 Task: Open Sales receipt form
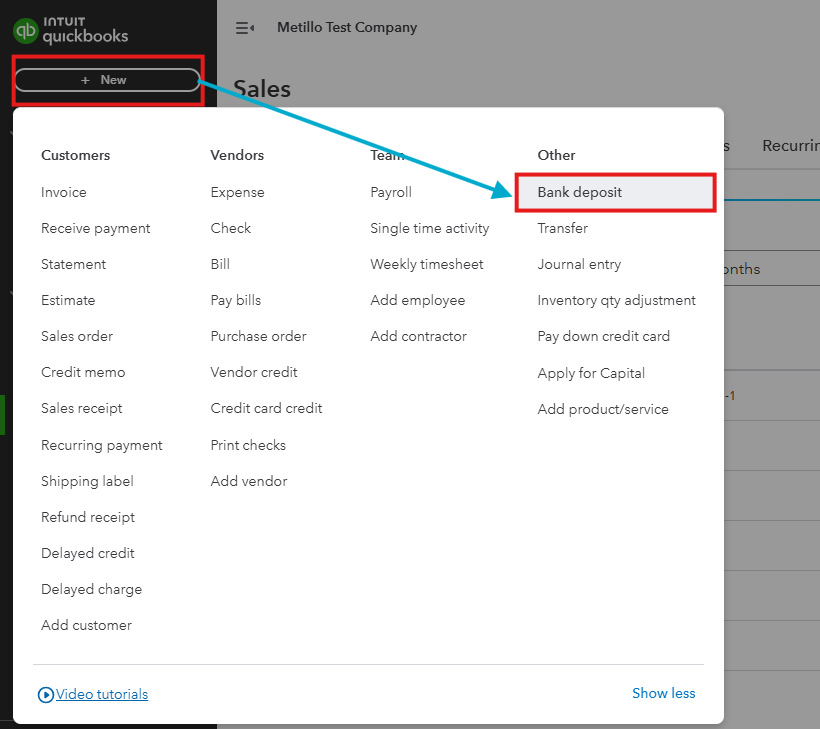[82, 408]
